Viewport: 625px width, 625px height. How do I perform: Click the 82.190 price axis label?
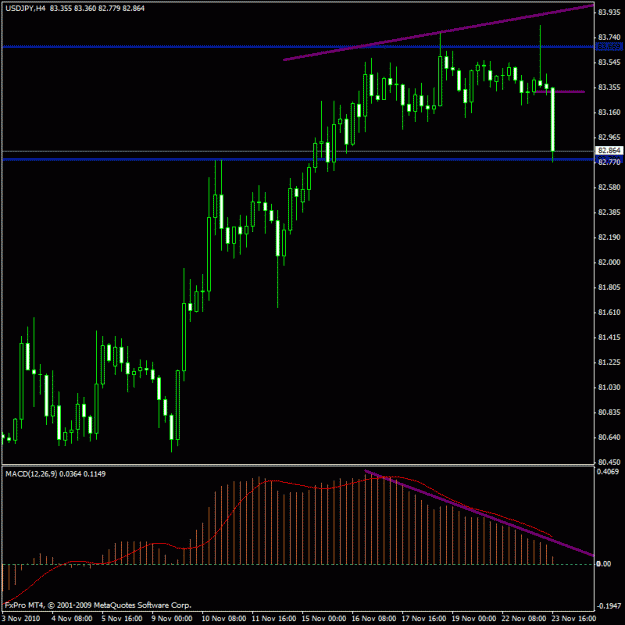609,238
